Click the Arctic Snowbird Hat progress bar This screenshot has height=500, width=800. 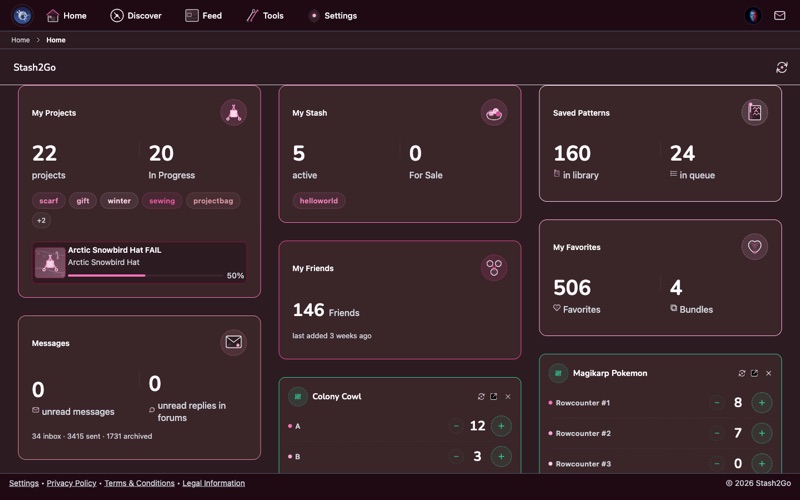(x=144, y=275)
